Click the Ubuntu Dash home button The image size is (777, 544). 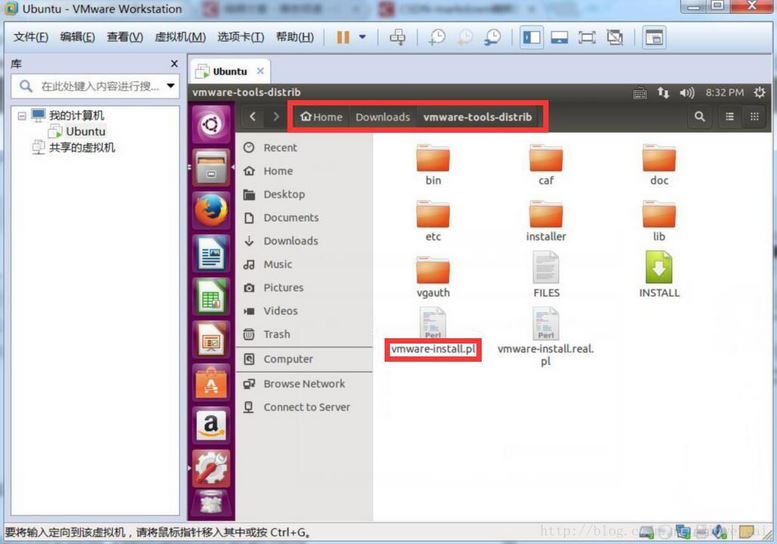tap(210, 125)
